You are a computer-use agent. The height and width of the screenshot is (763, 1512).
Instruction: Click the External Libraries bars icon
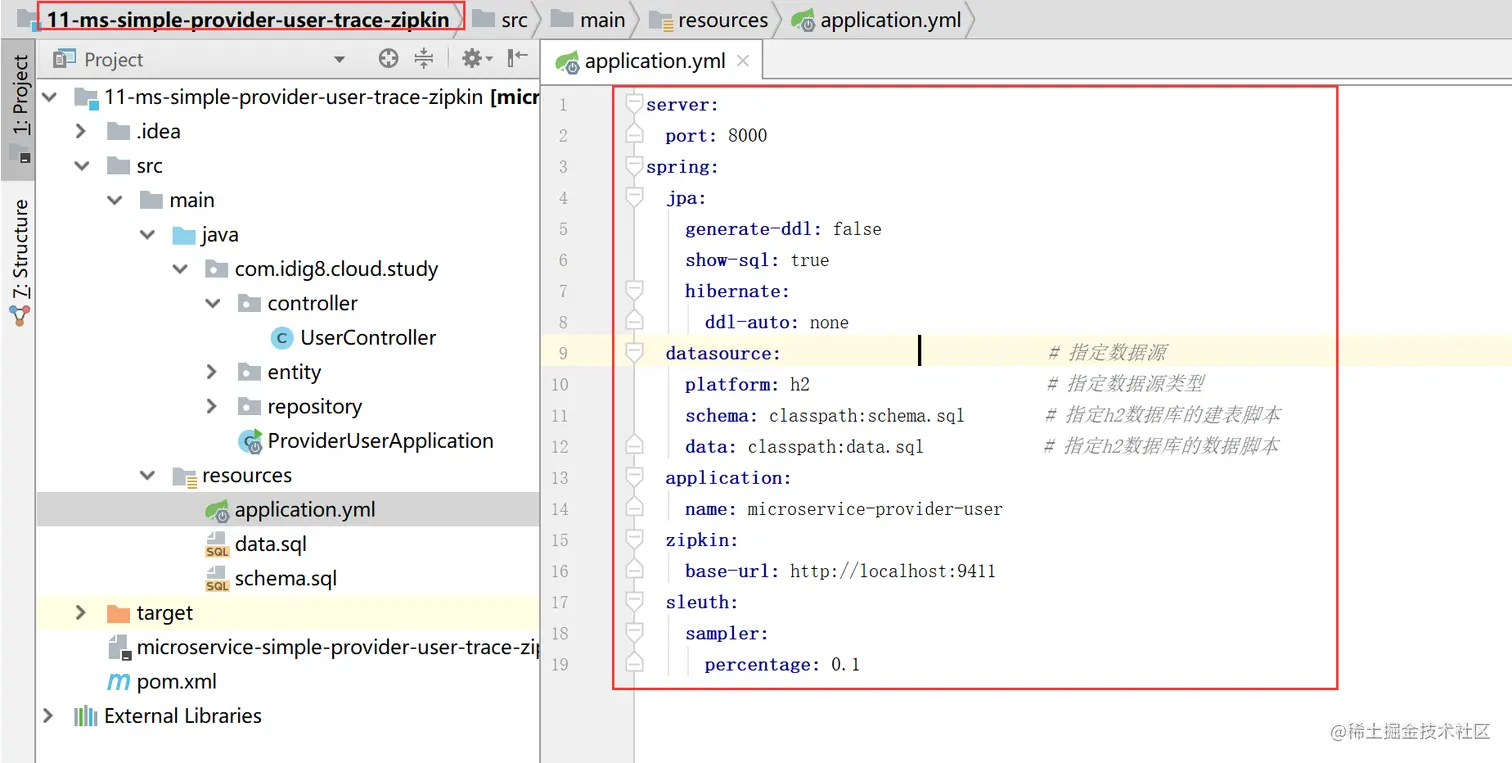[x=85, y=716]
